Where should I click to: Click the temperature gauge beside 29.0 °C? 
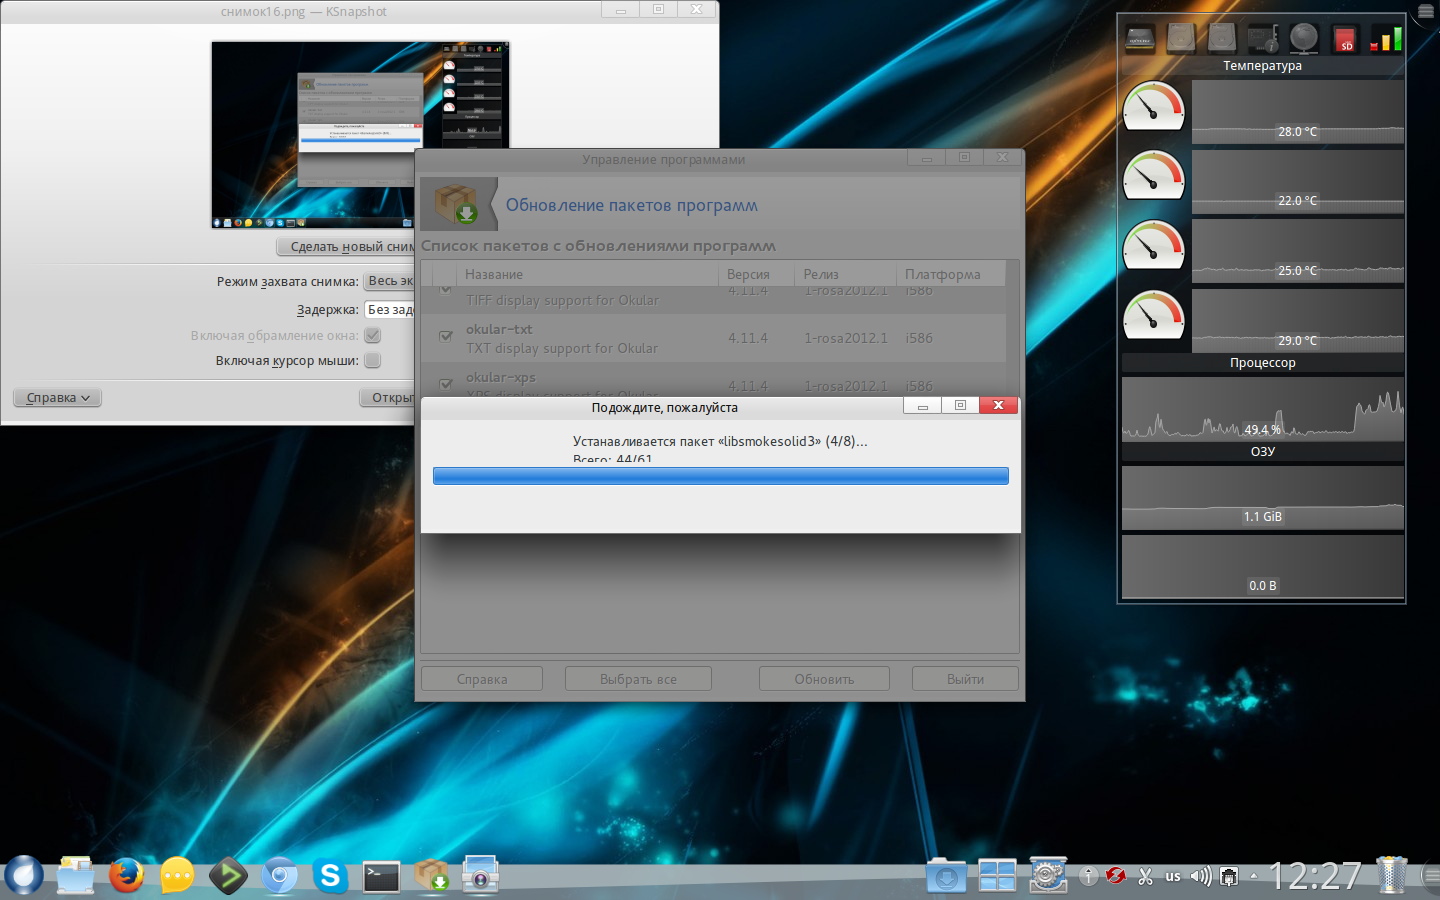point(1154,316)
